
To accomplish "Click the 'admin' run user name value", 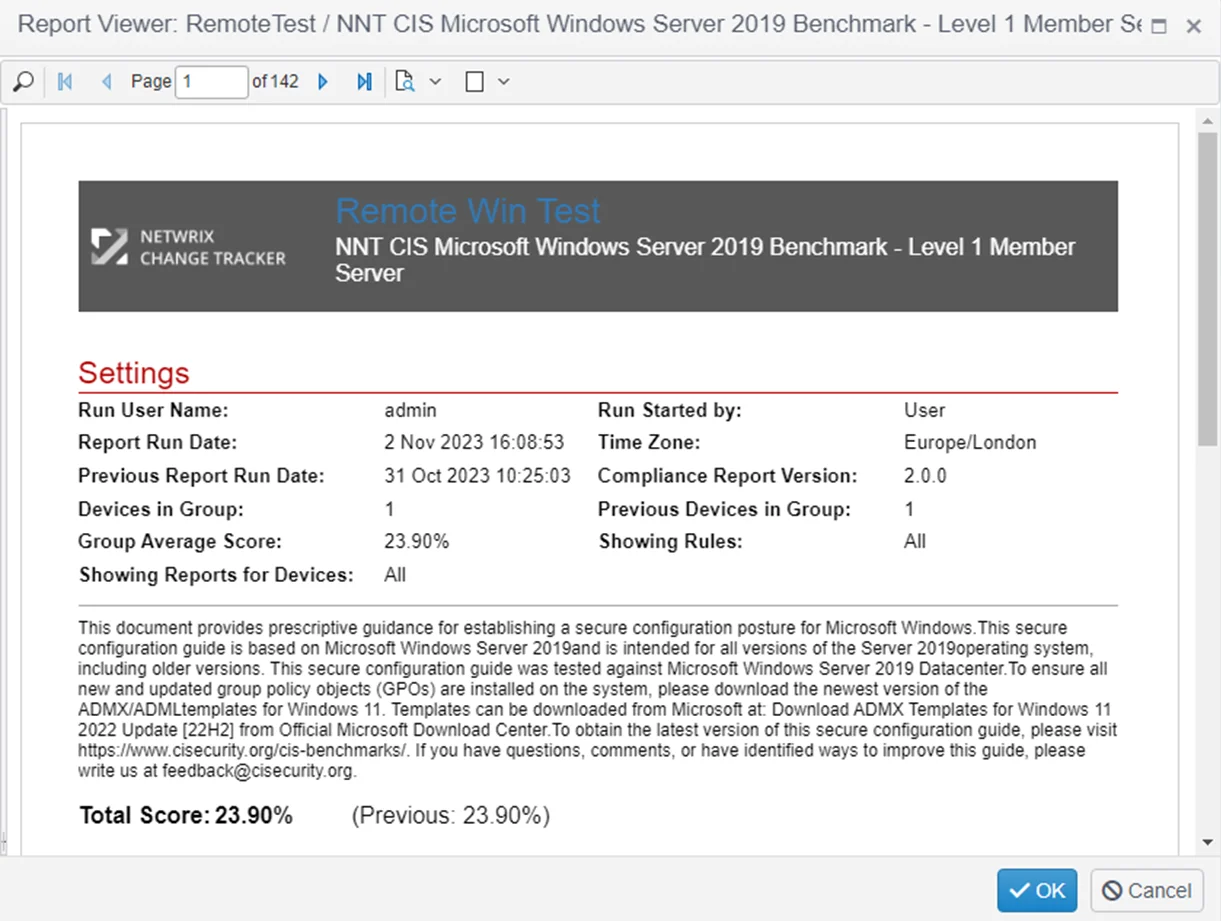I will coord(410,410).
